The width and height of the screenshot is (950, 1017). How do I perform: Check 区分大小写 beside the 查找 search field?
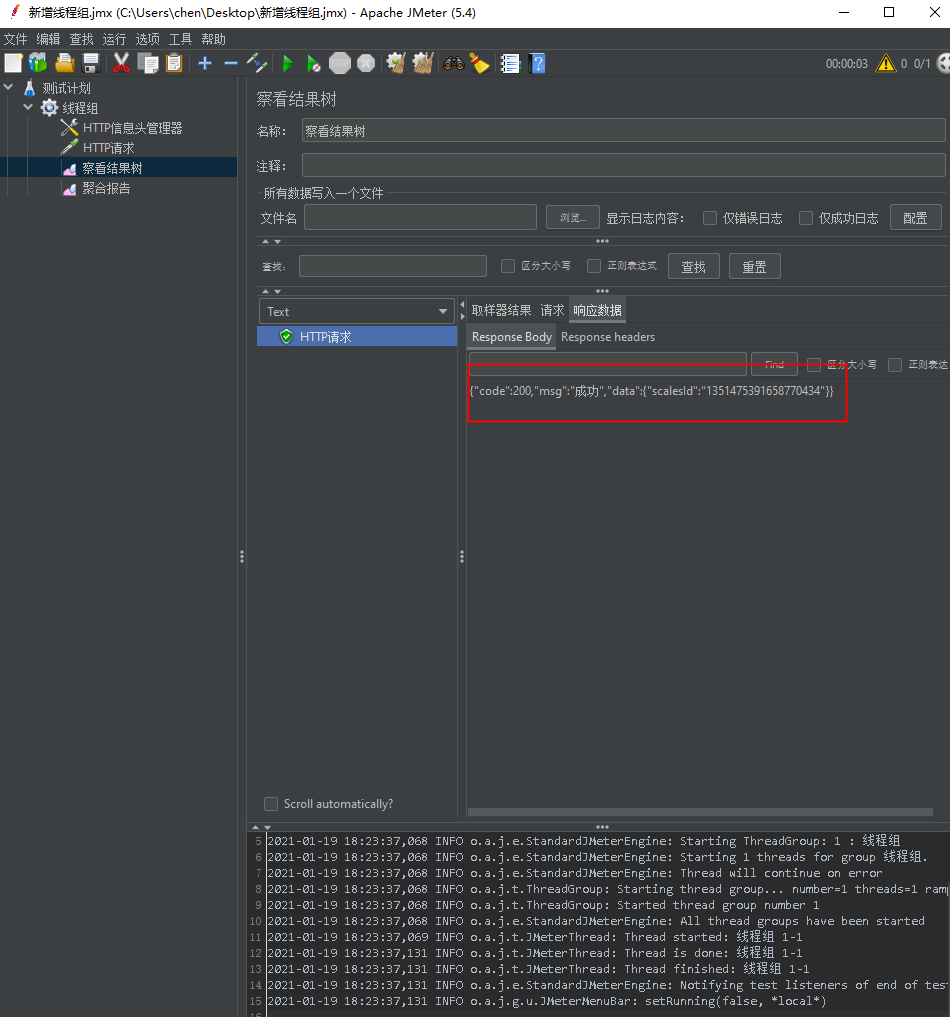click(508, 266)
